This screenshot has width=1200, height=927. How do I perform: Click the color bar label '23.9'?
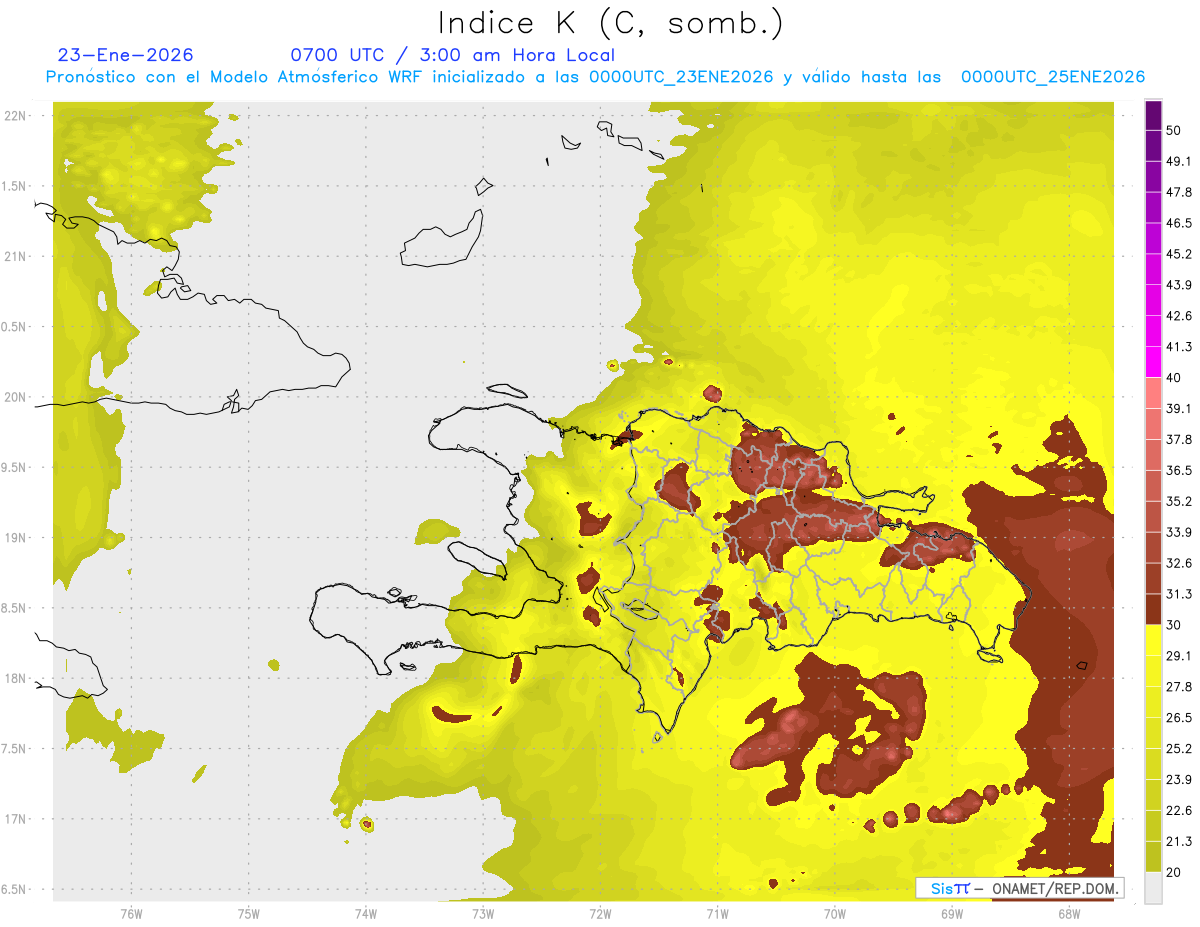[1179, 780]
